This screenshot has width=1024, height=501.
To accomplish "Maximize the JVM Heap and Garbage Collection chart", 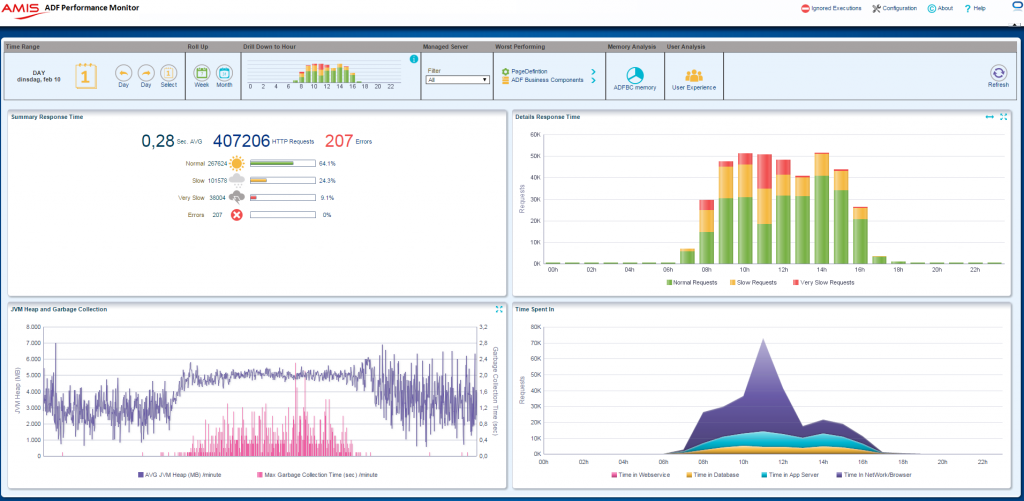I will [x=498, y=309].
